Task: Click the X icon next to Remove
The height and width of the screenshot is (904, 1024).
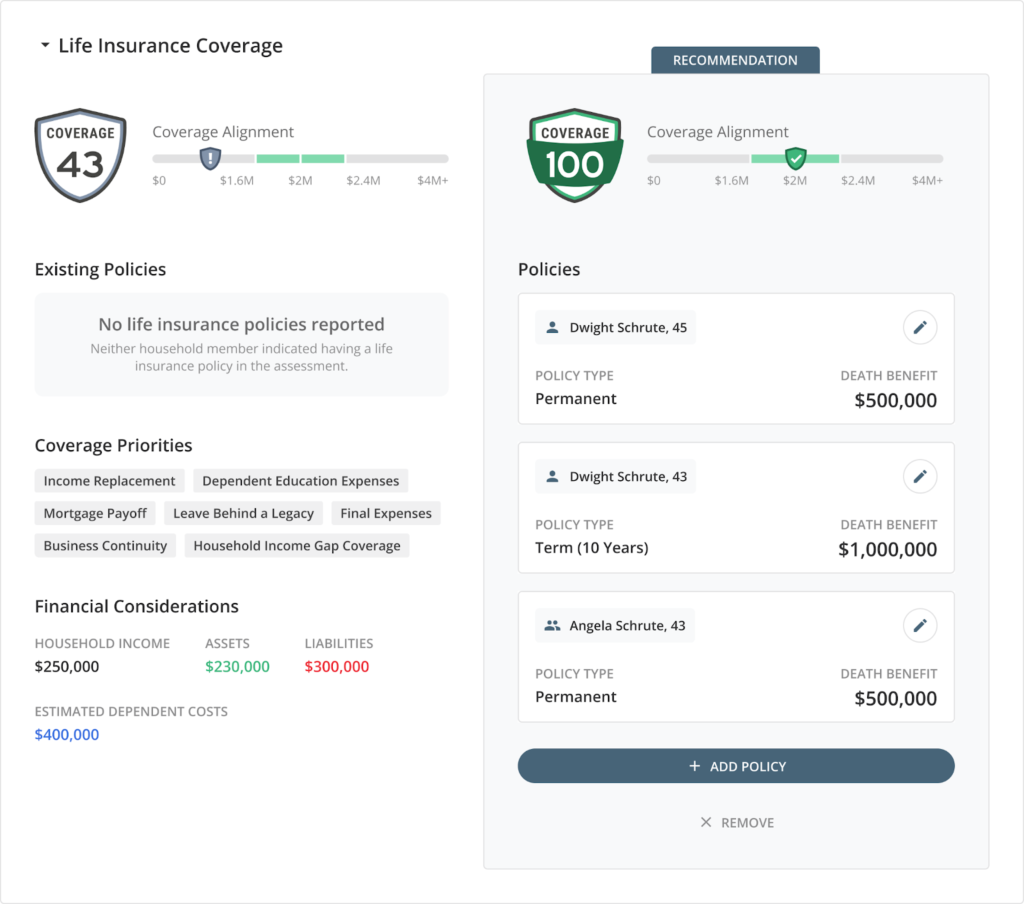Action: click(706, 822)
